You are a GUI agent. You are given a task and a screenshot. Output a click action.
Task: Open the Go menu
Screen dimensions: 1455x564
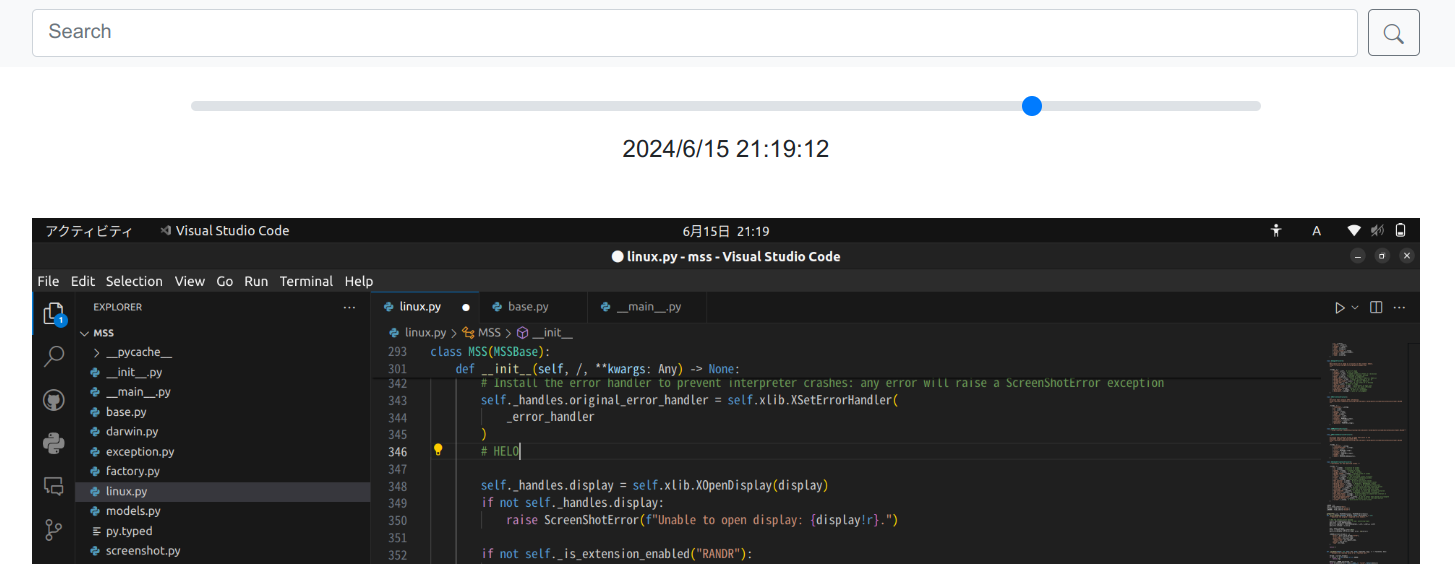(x=225, y=281)
